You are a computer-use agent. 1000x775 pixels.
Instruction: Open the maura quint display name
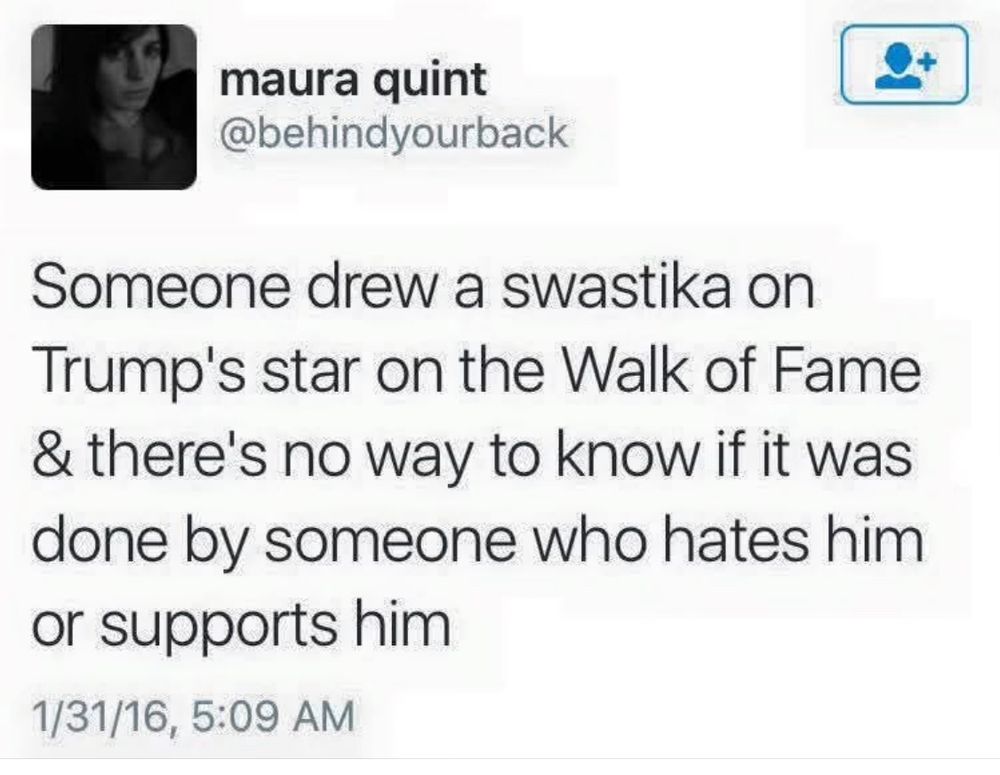(x=353, y=81)
